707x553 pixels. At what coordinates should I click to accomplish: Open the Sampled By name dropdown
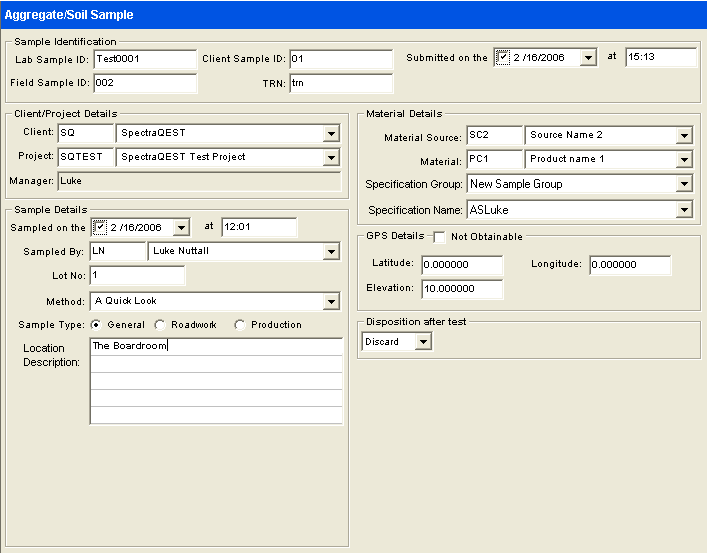pos(331,252)
